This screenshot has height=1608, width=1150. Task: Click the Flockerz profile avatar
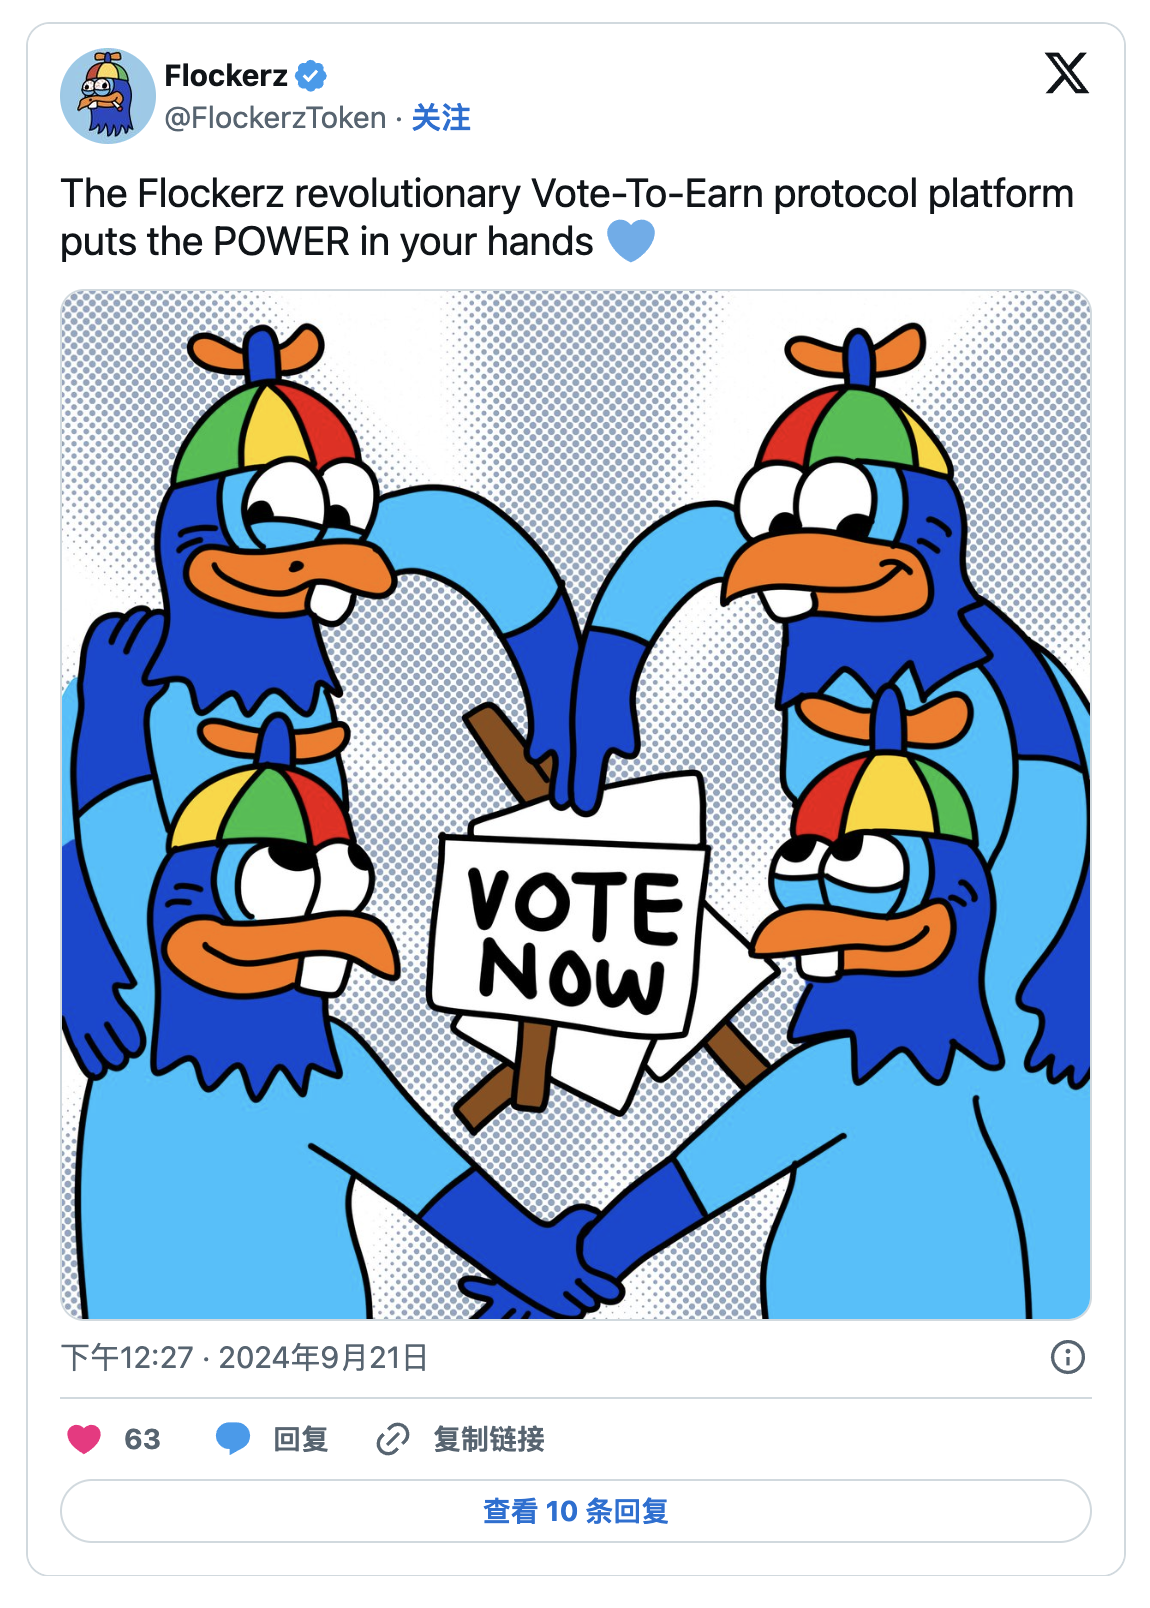tap(108, 96)
